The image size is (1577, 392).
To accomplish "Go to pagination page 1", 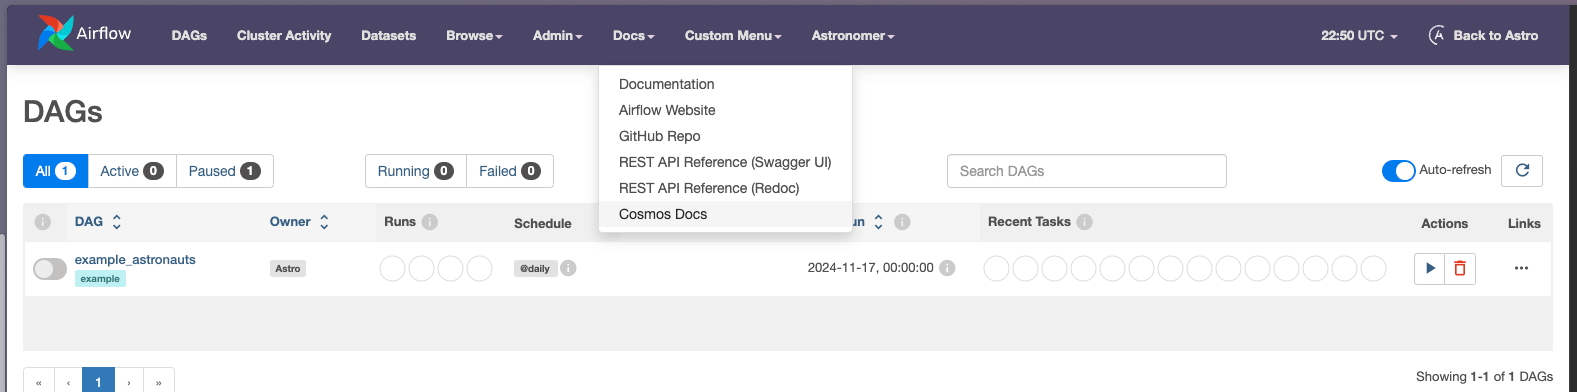I will coord(98,381).
